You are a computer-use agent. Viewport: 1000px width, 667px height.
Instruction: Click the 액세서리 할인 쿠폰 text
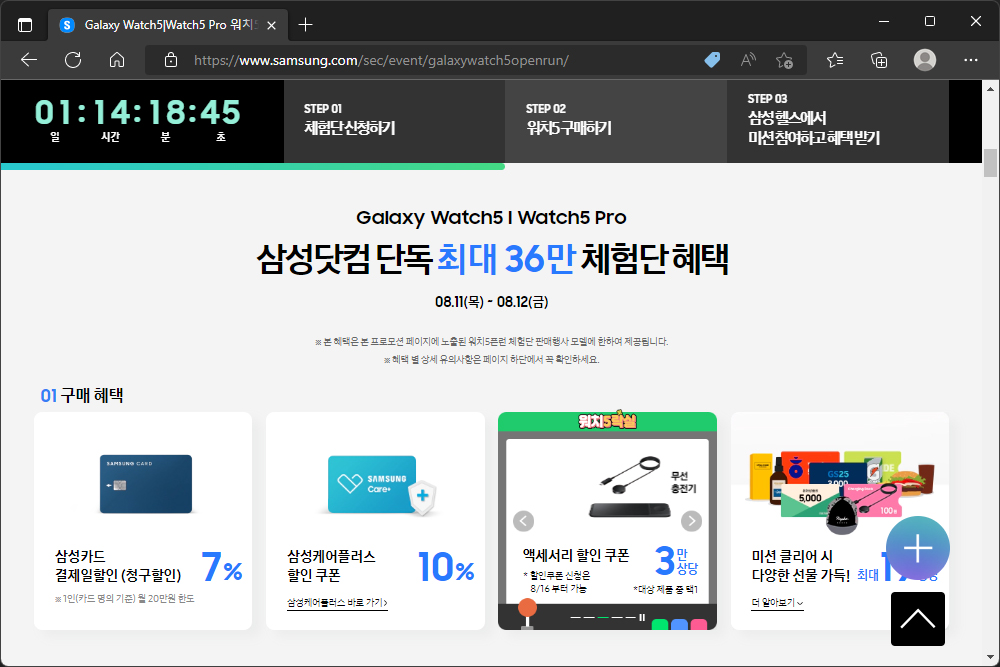pos(576,555)
